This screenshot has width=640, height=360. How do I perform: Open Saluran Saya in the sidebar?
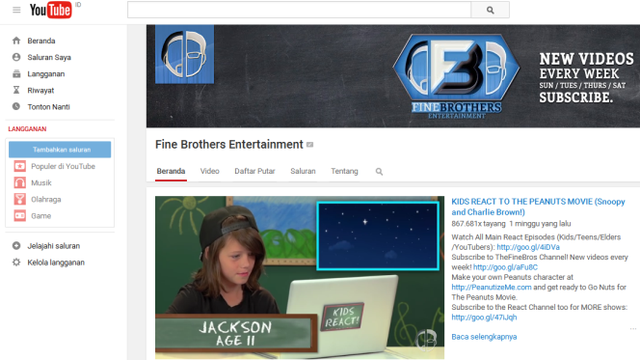(49, 58)
